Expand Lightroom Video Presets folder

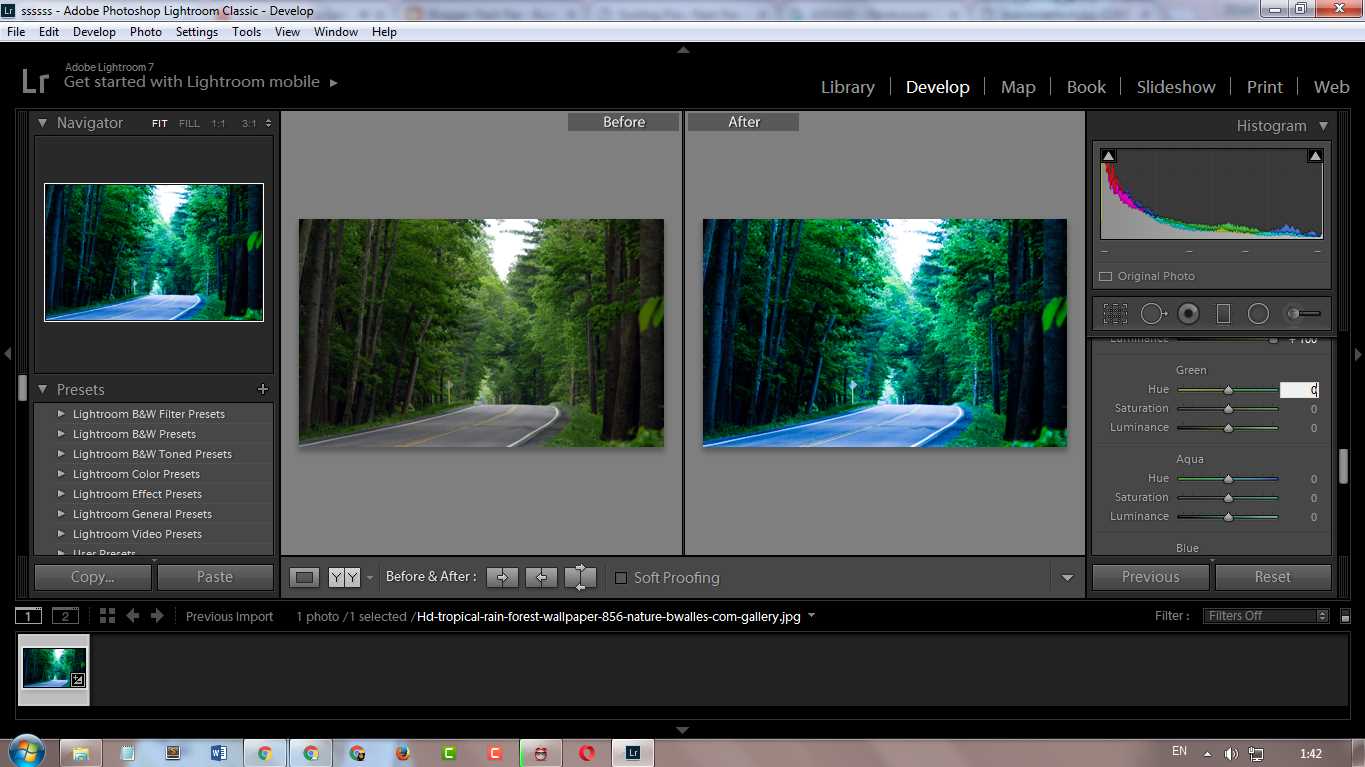[x=61, y=534]
